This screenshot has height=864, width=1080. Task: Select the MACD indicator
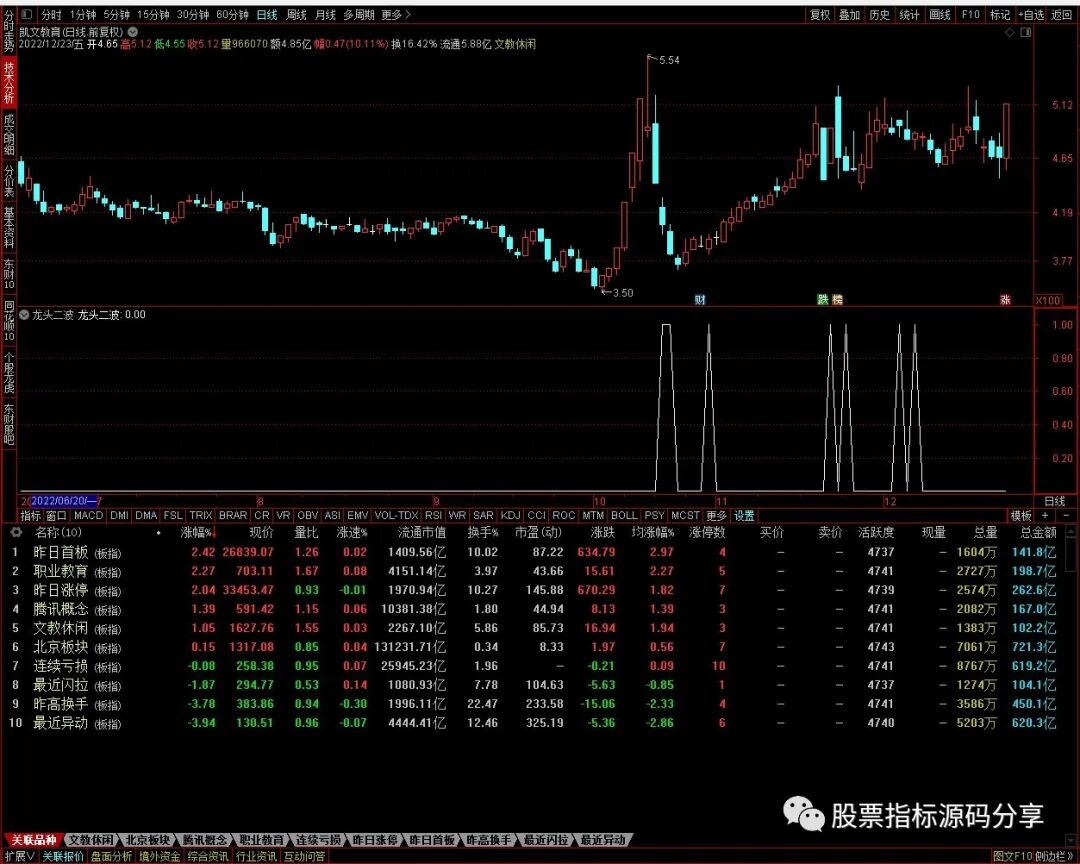[88, 515]
